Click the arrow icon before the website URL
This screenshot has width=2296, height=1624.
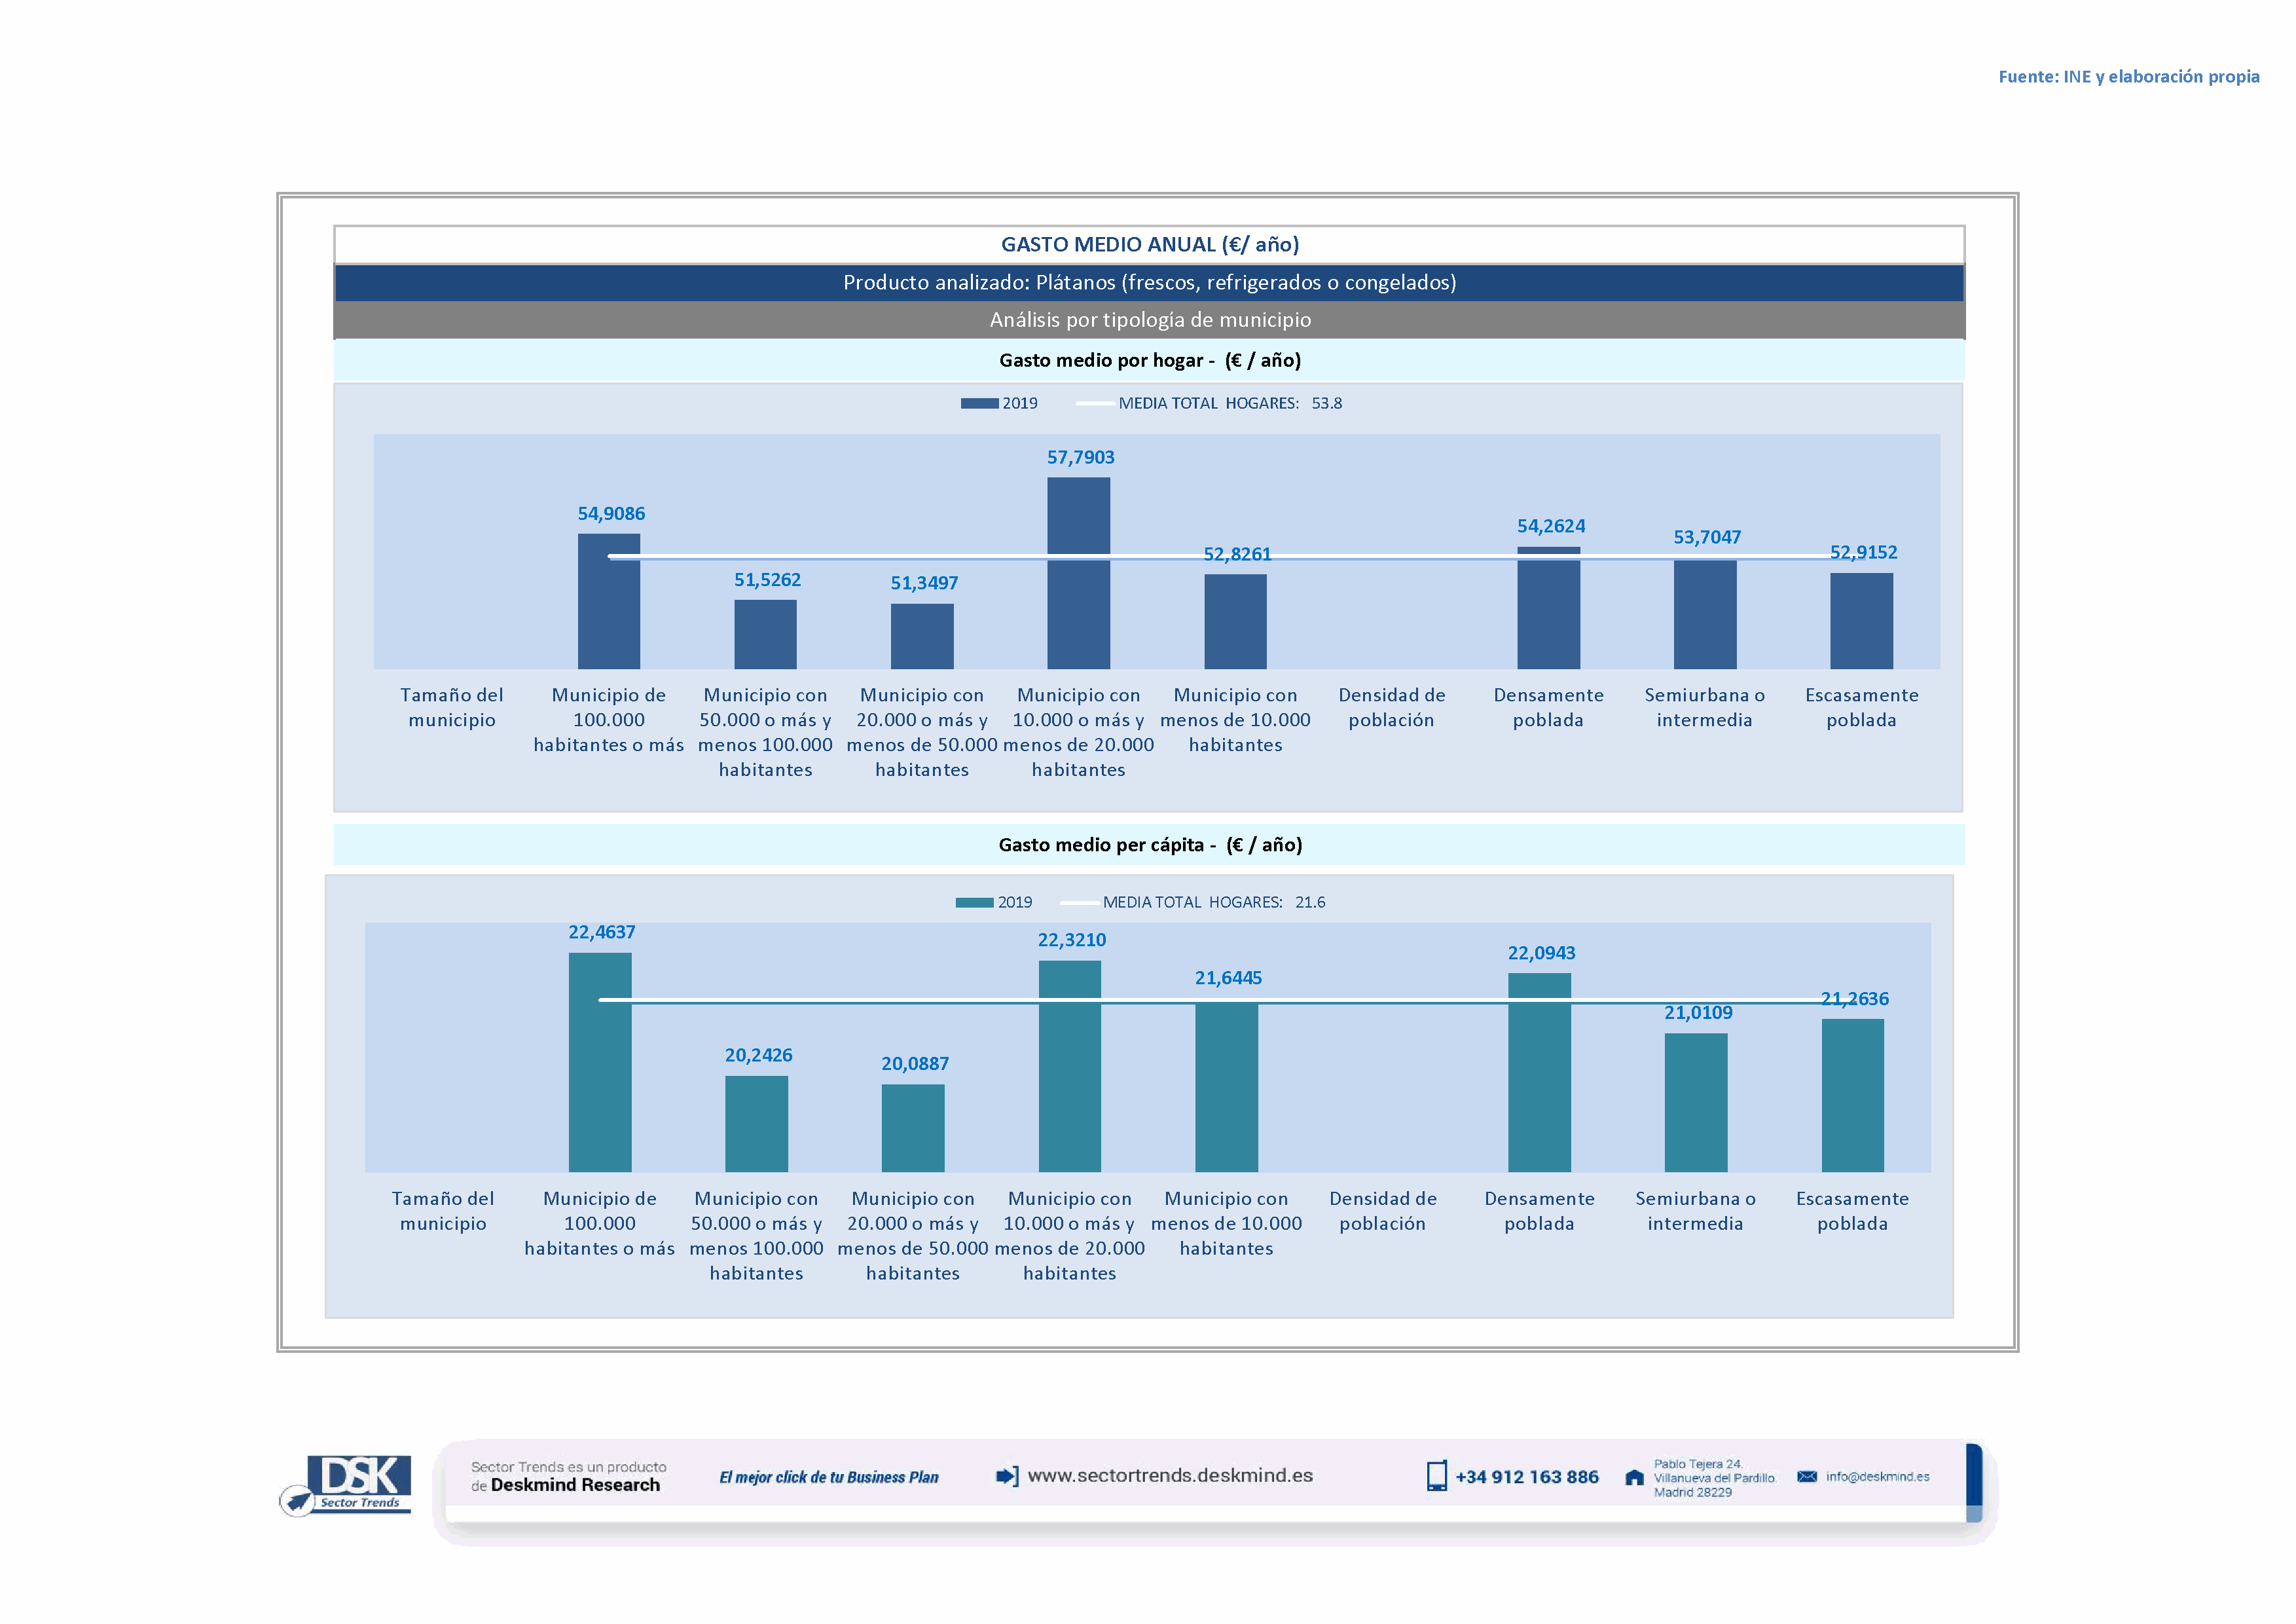pyautogui.click(x=1007, y=1476)
